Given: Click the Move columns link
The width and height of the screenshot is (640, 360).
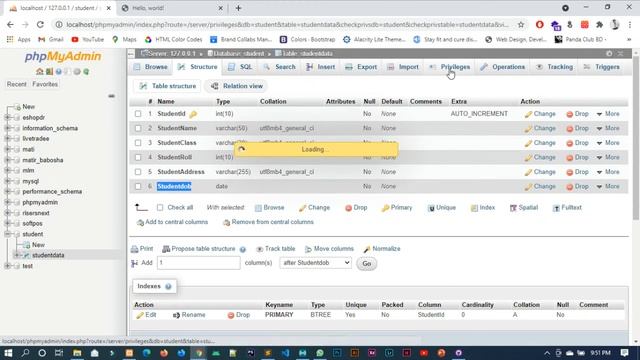Looking at the screenshot, I should (x=329, y=249).
